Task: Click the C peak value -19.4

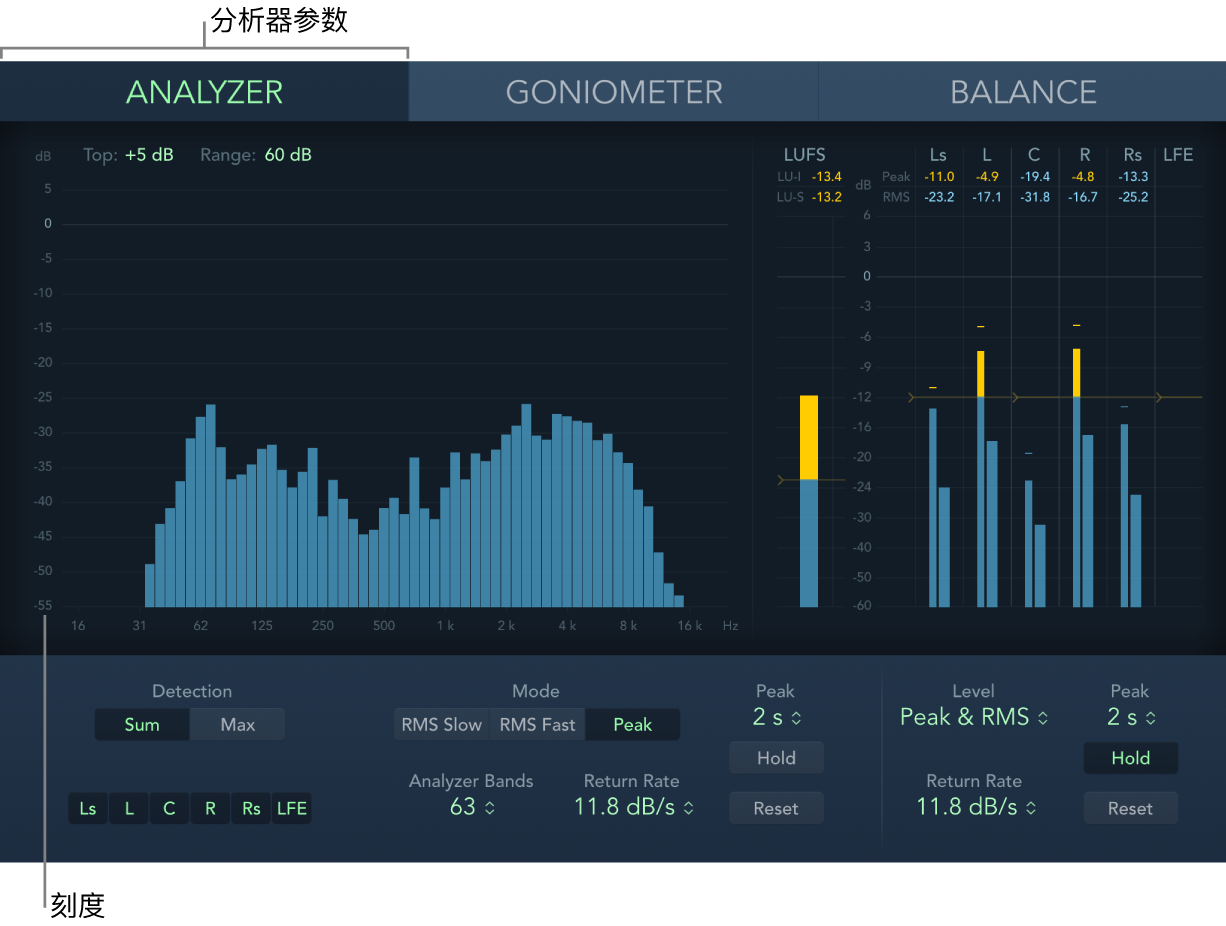Action: click(x=1034, y=177)
